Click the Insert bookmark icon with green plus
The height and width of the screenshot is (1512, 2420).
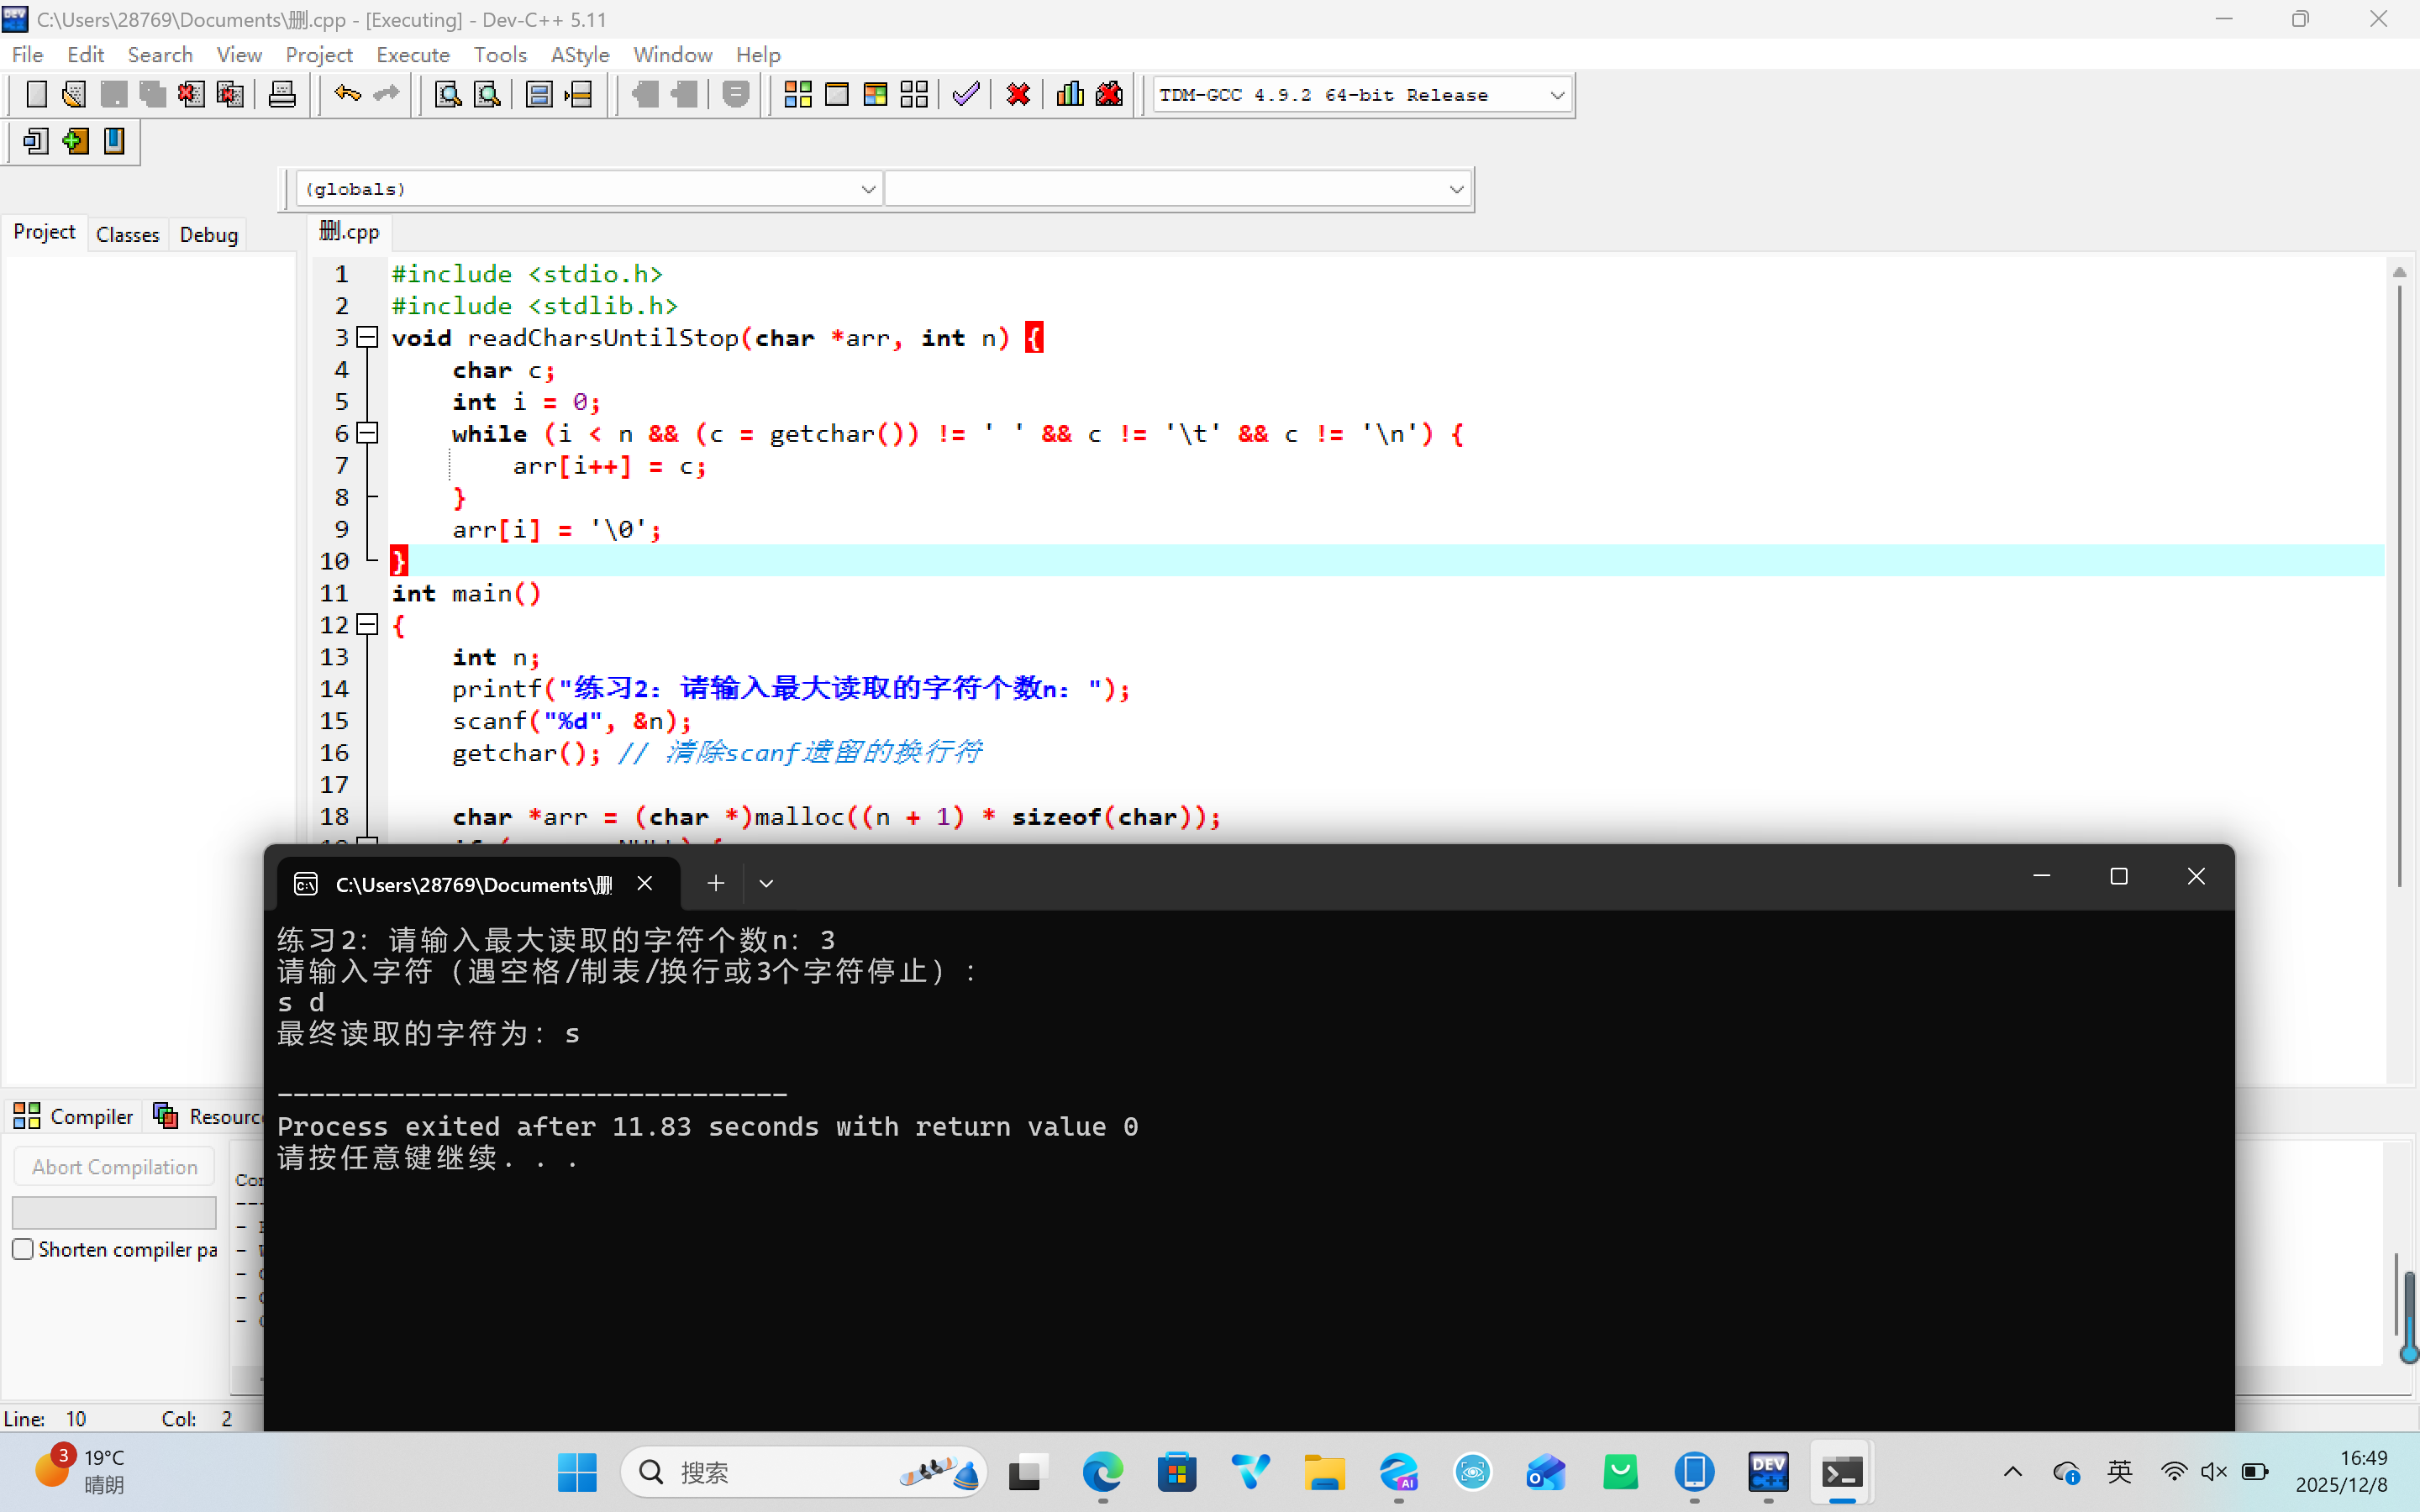pos(75,141)
